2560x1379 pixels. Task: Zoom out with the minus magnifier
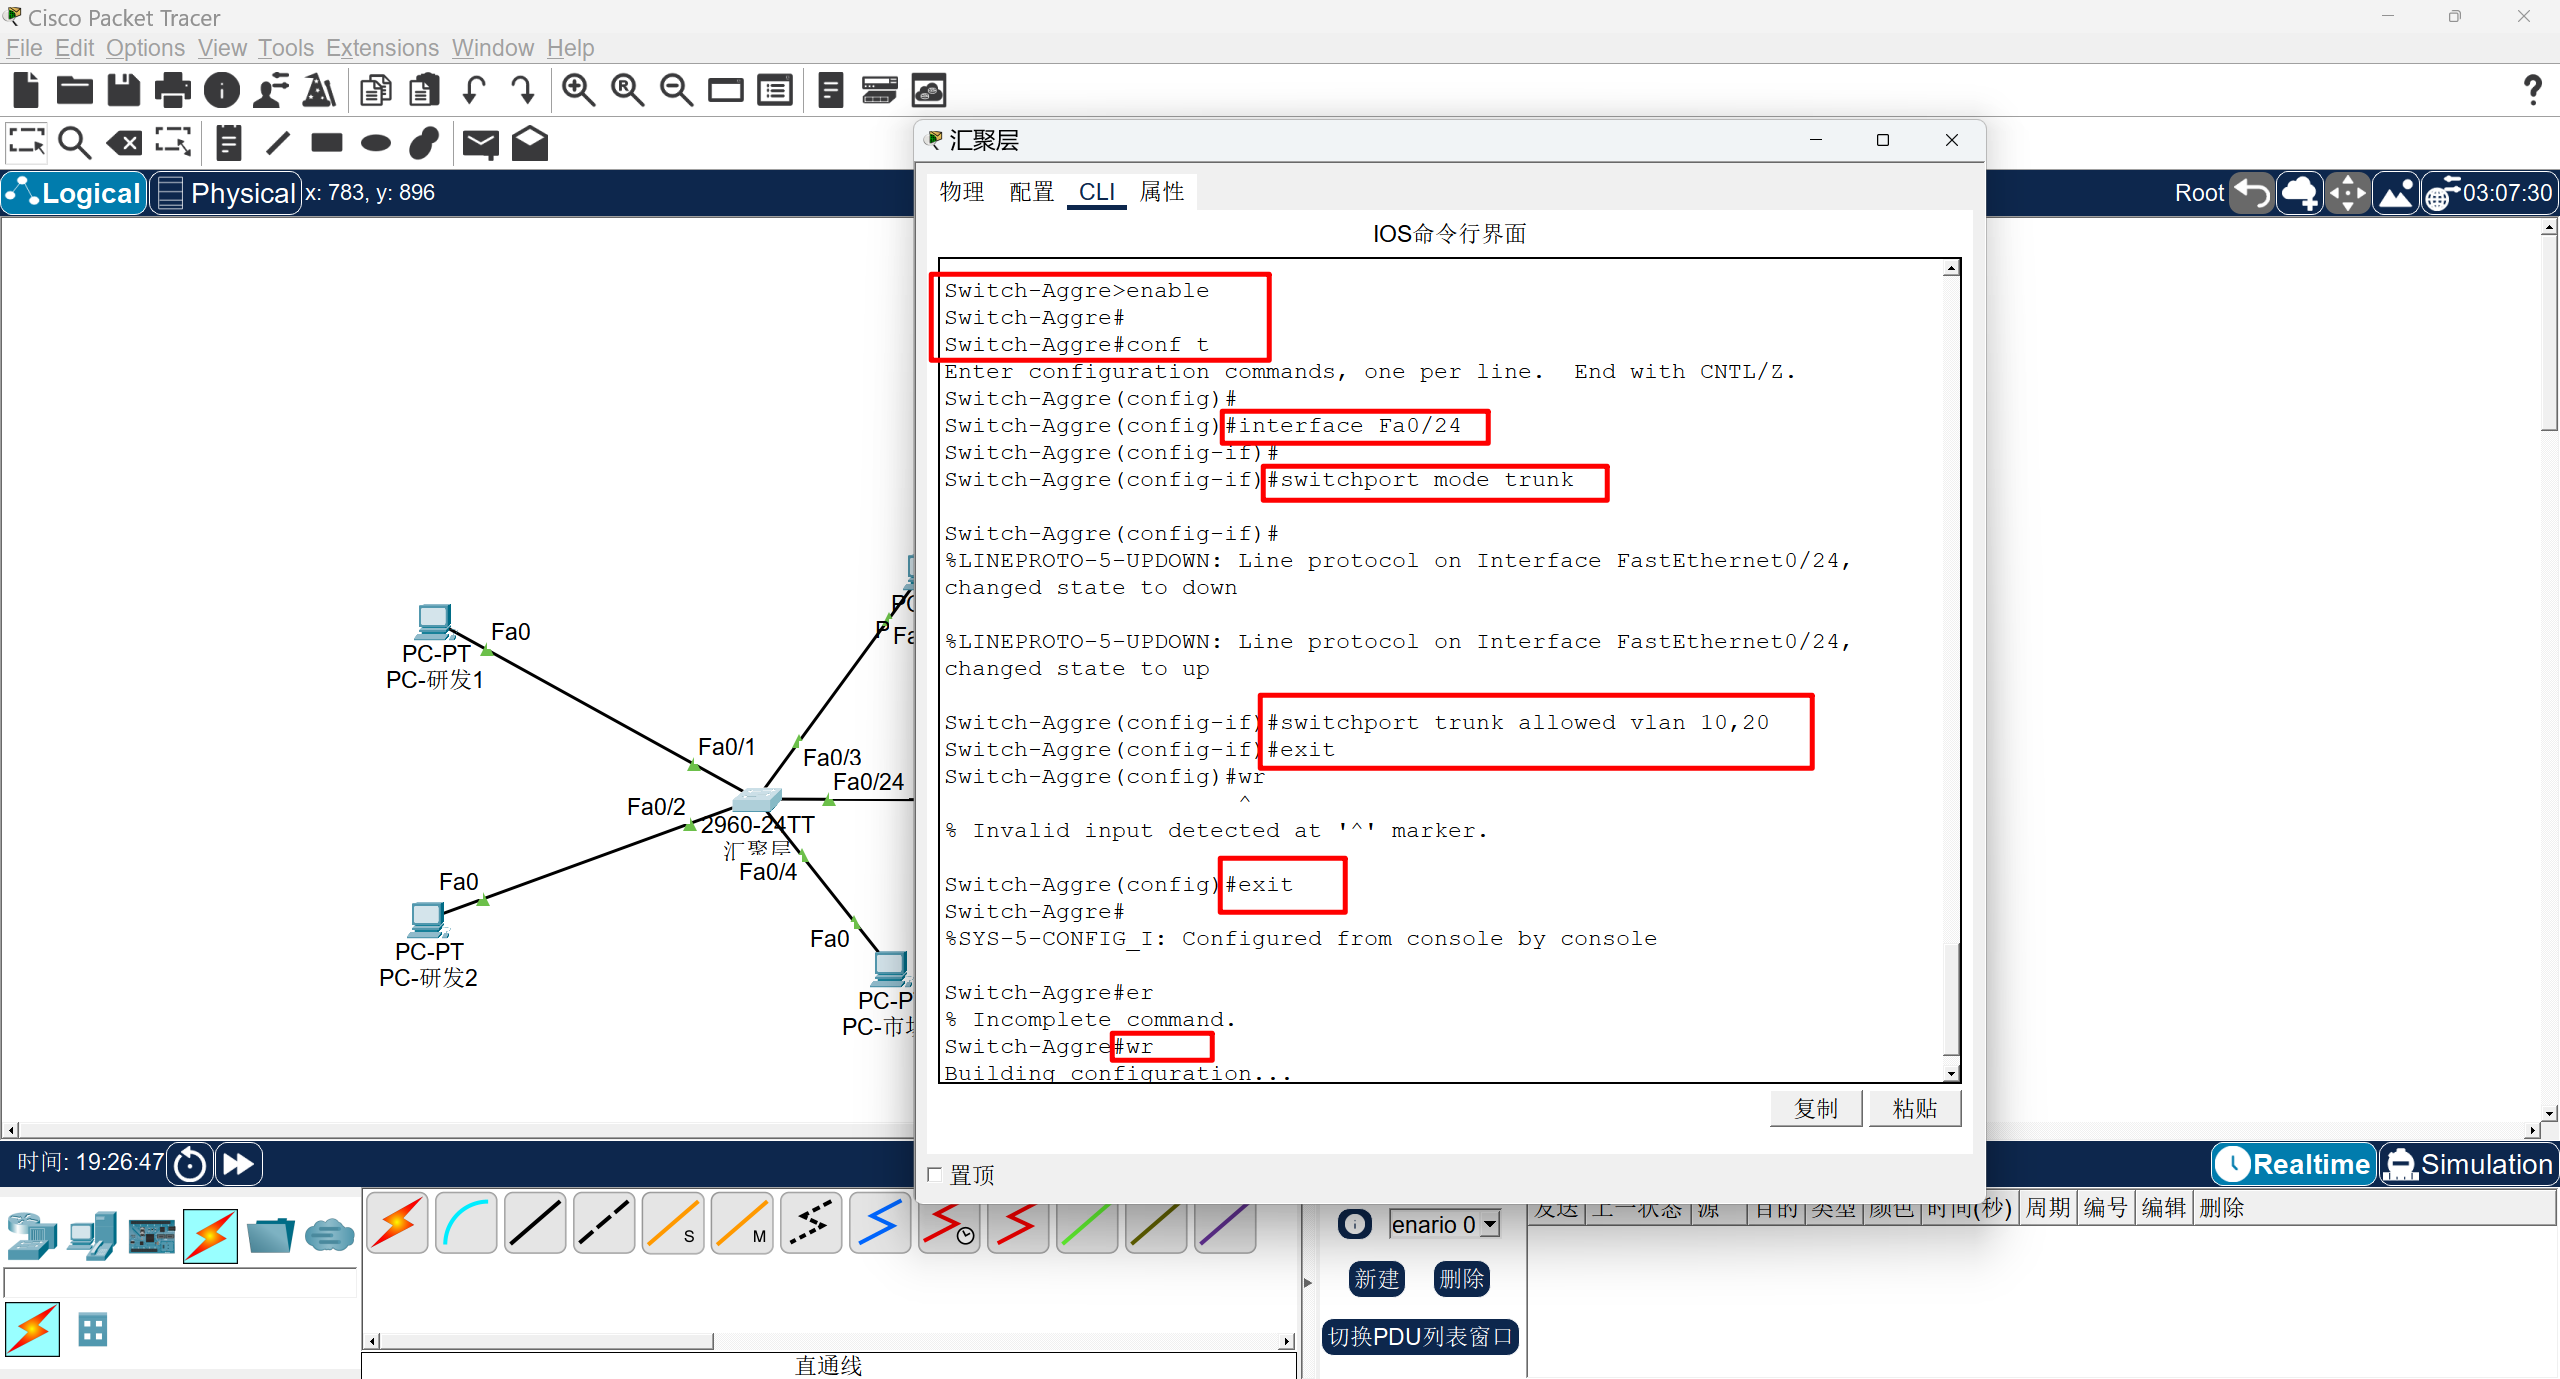point(677,91)
